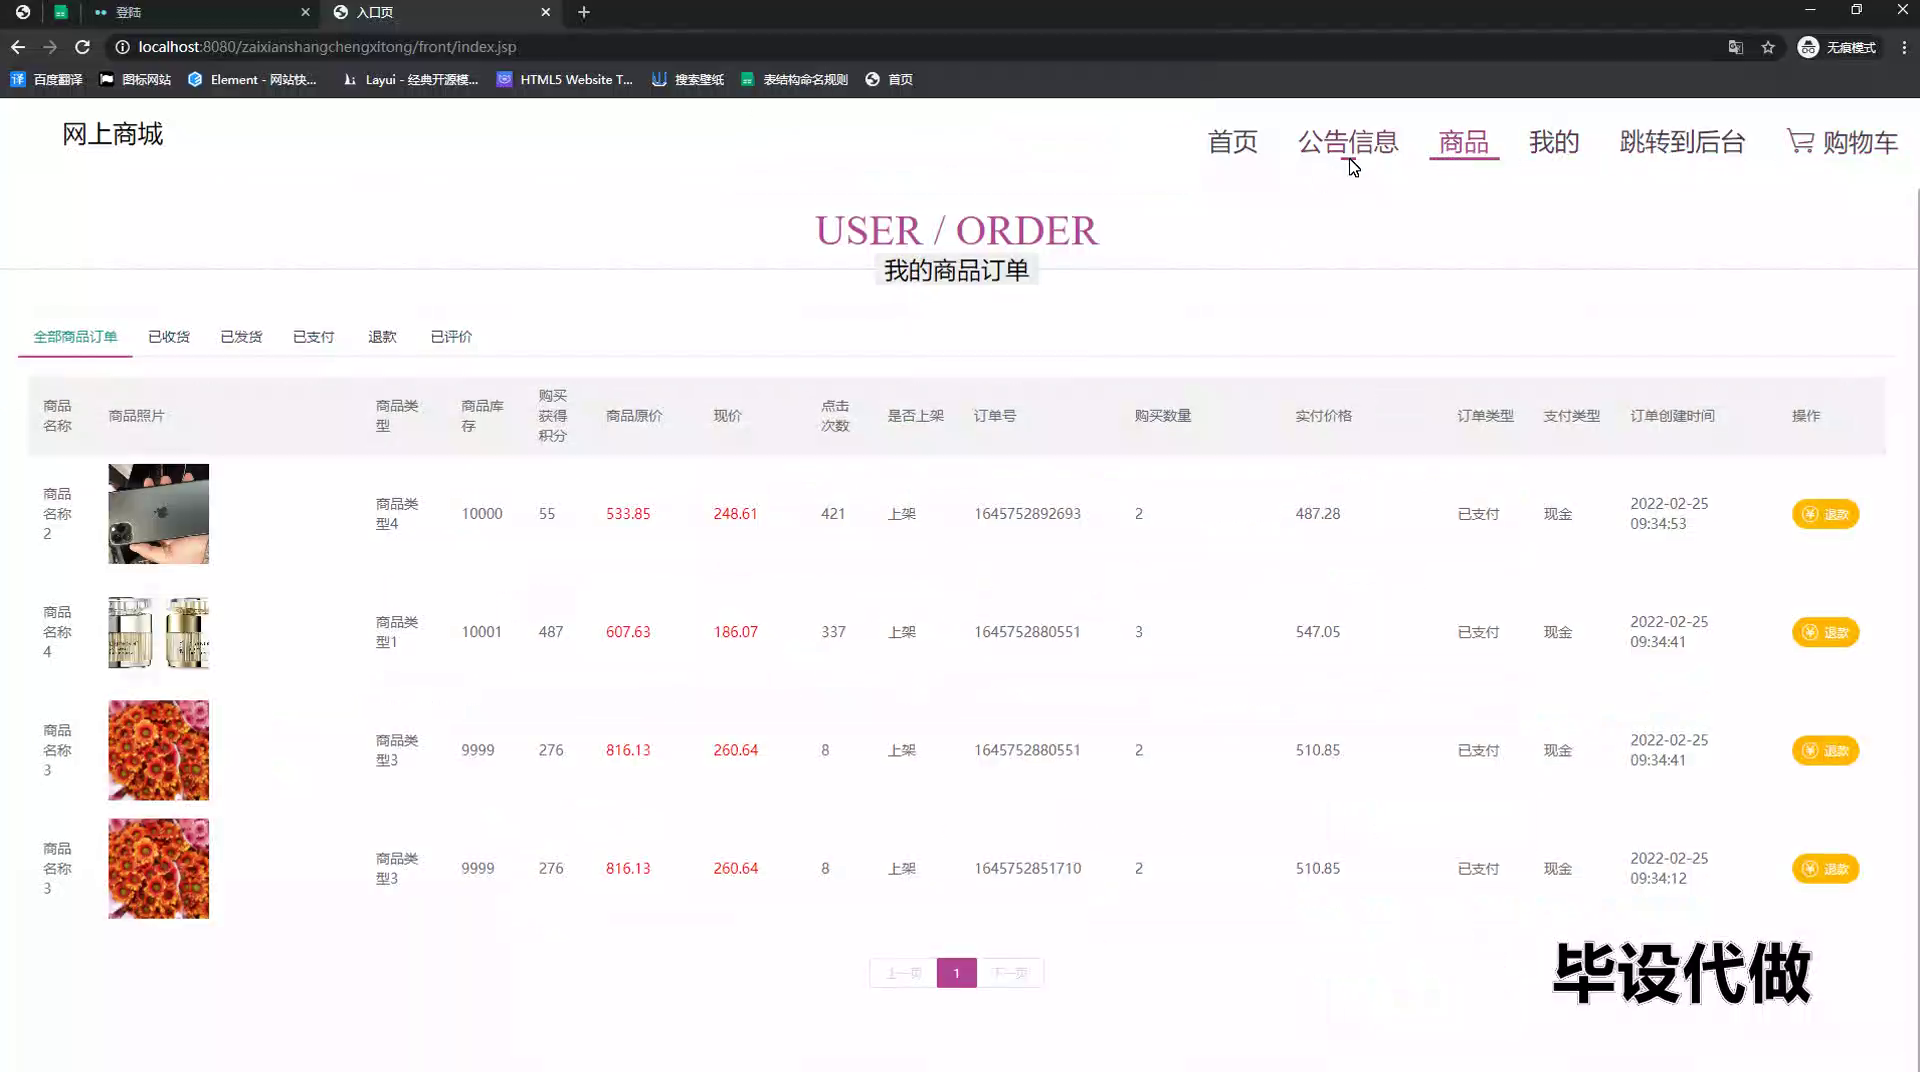
Task: Select the 退款 order tab
Action: click(382, 337)
